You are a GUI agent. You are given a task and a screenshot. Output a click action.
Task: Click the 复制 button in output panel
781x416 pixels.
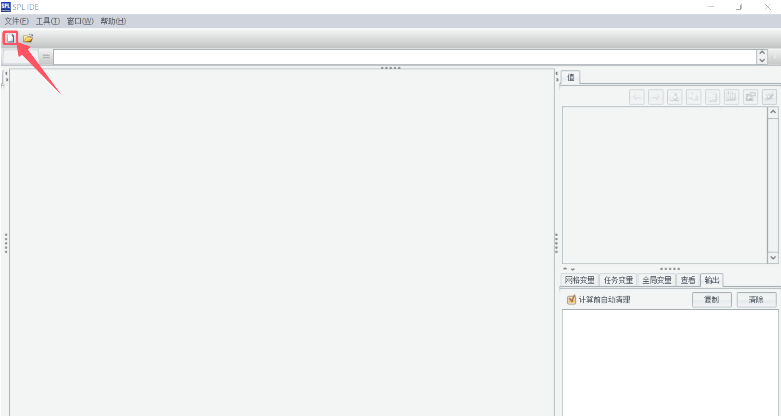coord(712,300)
